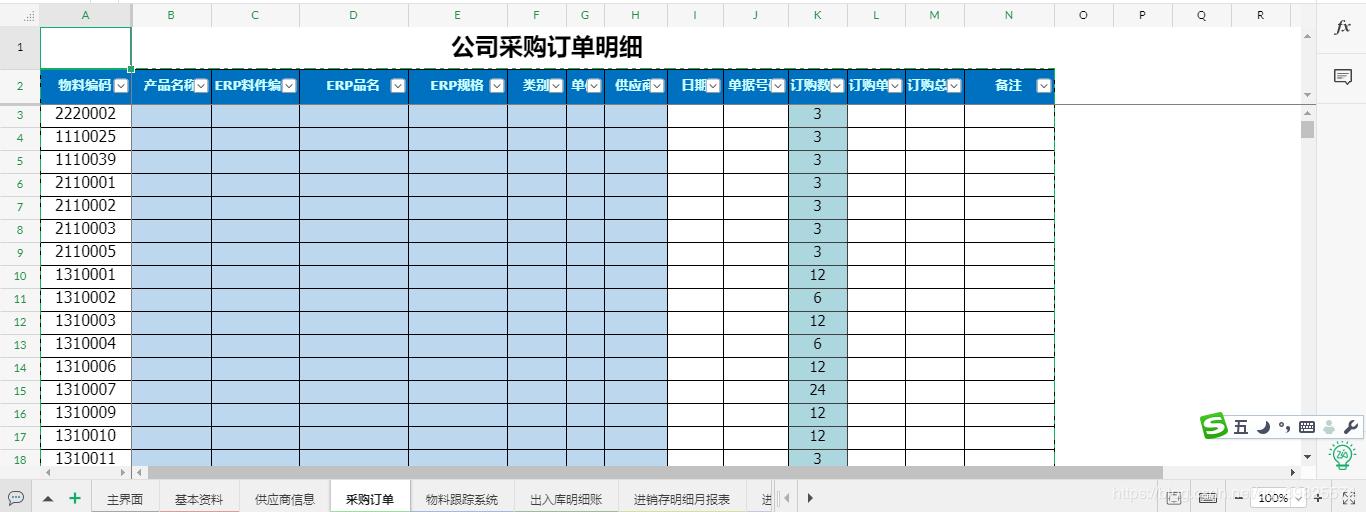Toggle the moon half-width icon on the IME bar
The height and width of the screenshot is (512, 1366).
coord(1263,427)
